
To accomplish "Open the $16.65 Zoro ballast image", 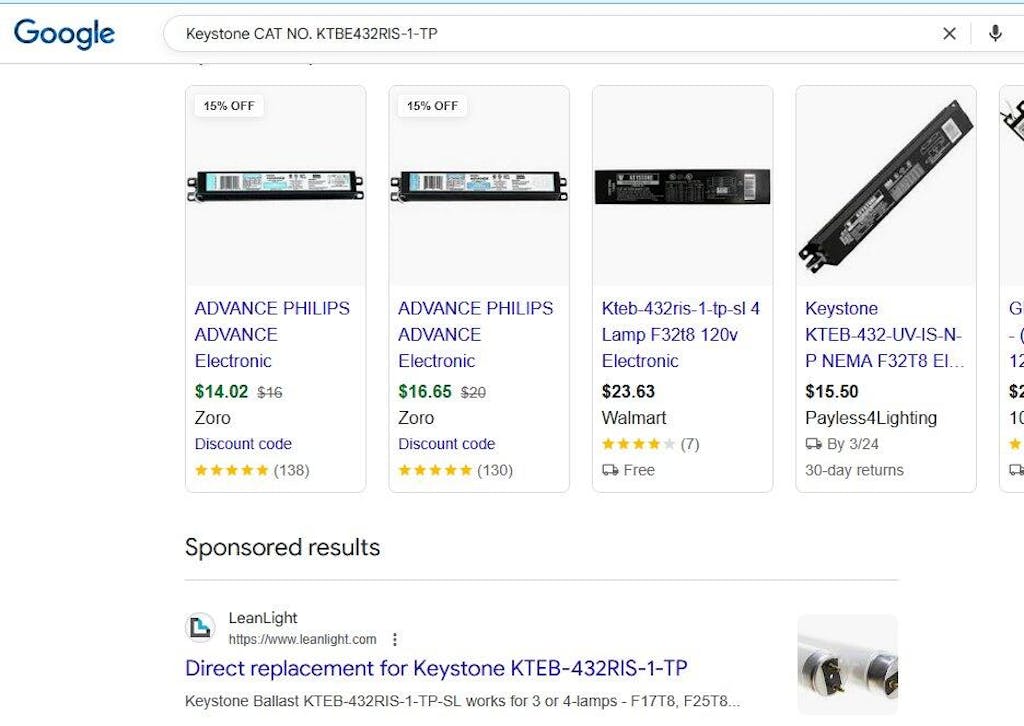I will pyautogui.click(x=479, y=185).
